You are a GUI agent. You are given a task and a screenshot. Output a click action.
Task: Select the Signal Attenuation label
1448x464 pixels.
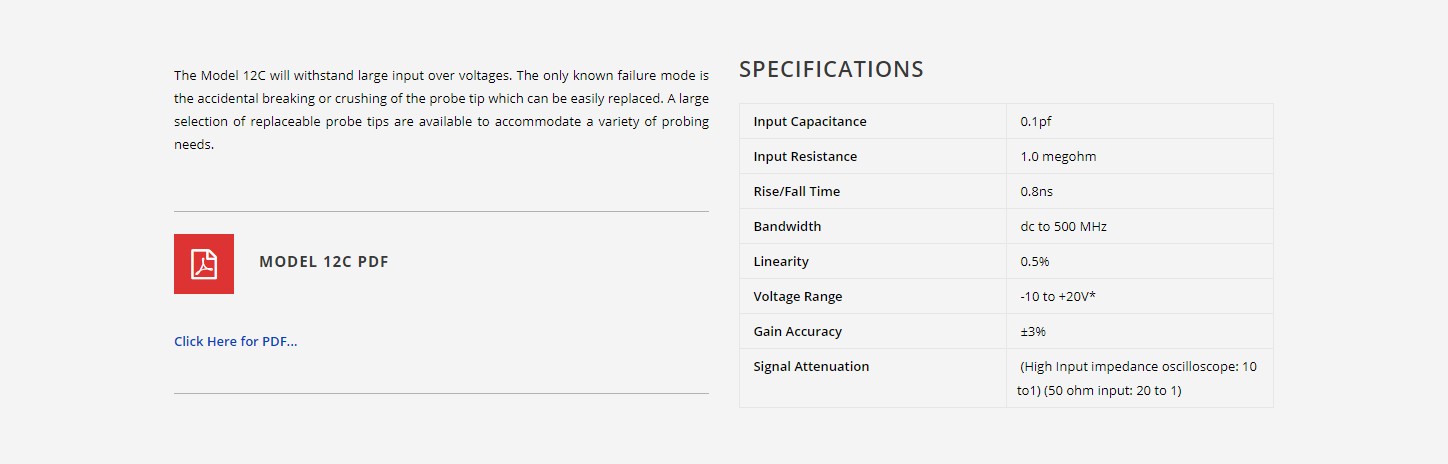[x=811, y=366]
